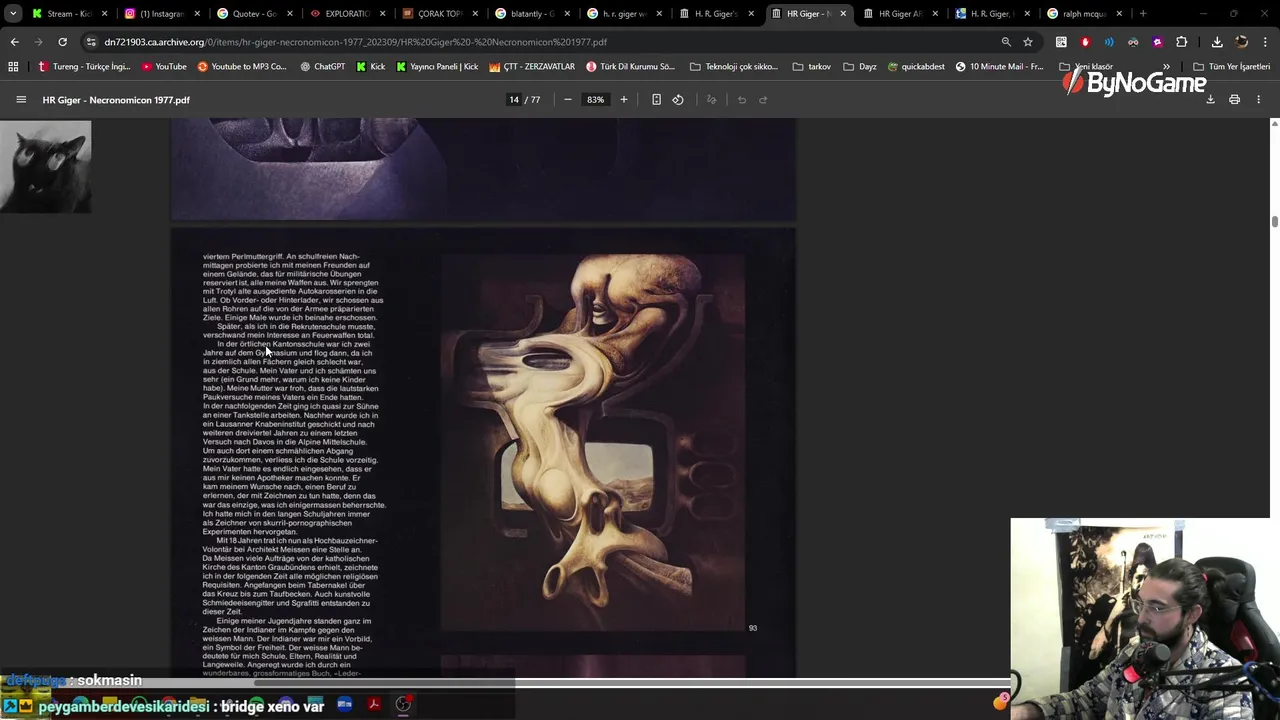1280x720 pixels.
Task: Show hidden bookmarks overflow chevron
Action: (1166, 67)
